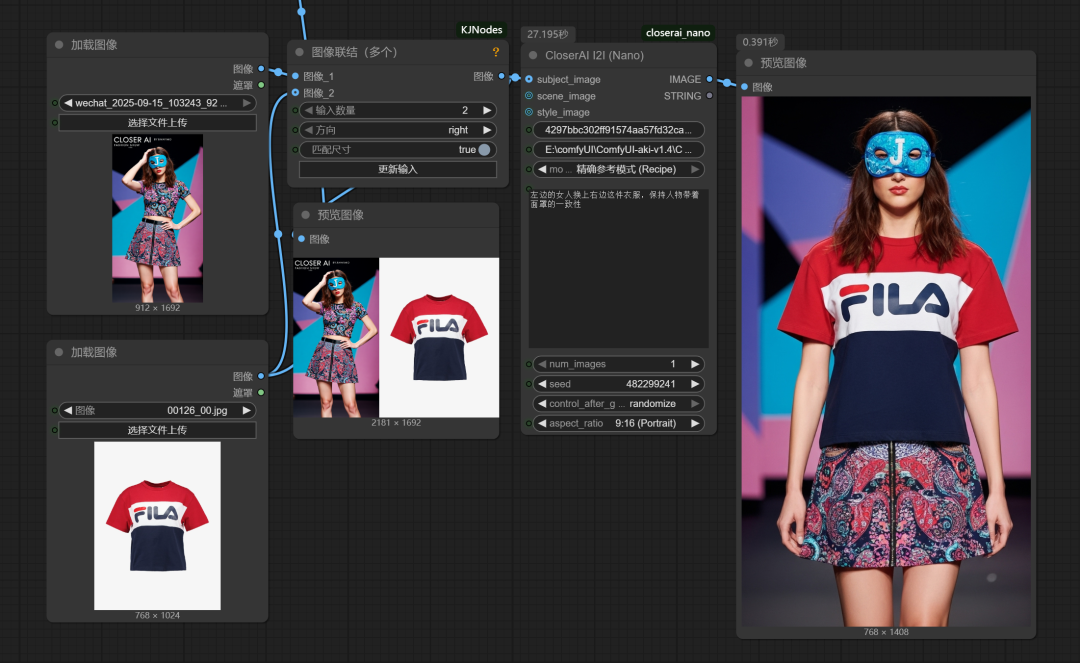Screen dimensions: 1080x663
Task: Click the 更新输入 button
Action: pyautogui.click(x=398, y=169)
